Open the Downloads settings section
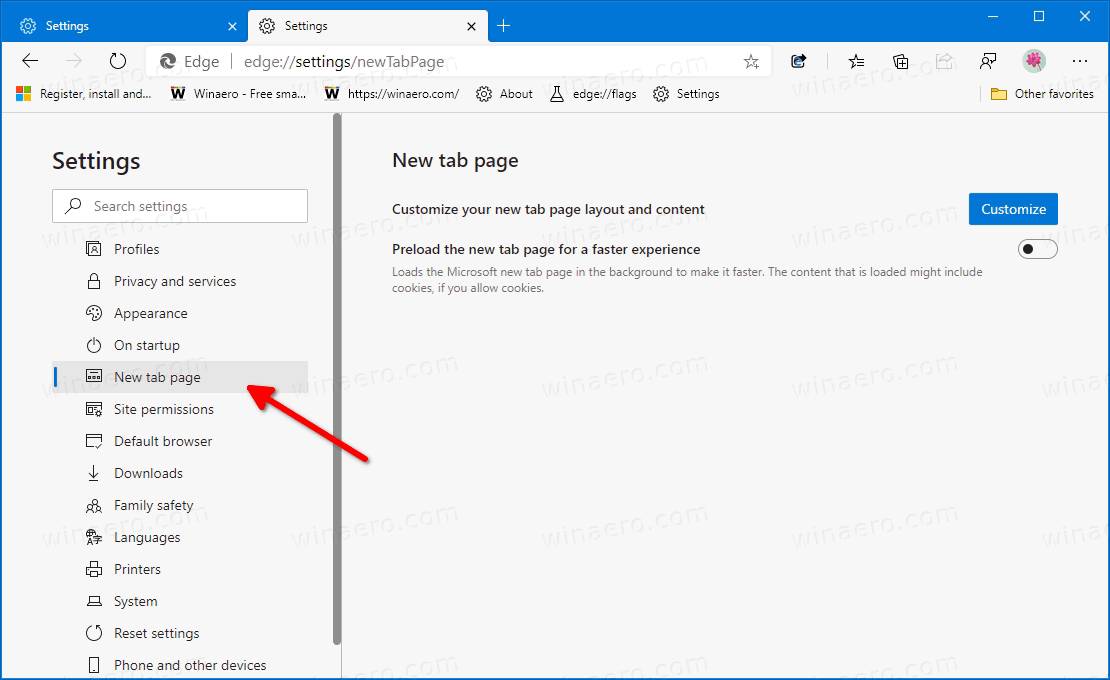 point(151,472)
